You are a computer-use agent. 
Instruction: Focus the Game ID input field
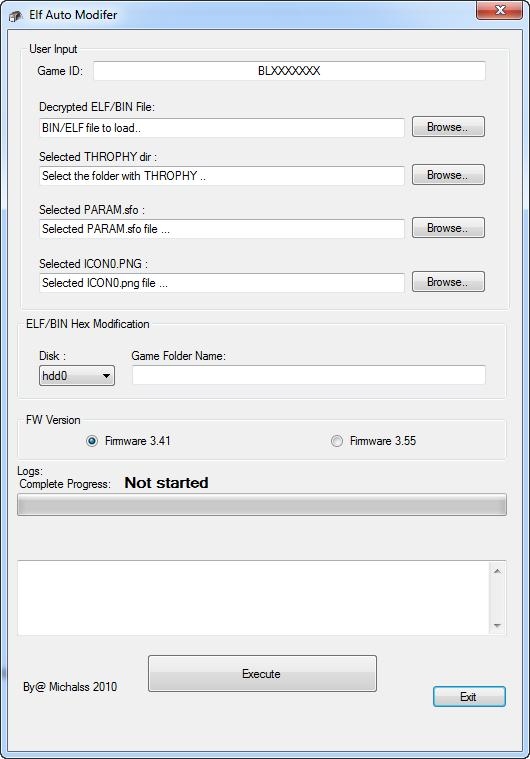[x=289, y=71]
